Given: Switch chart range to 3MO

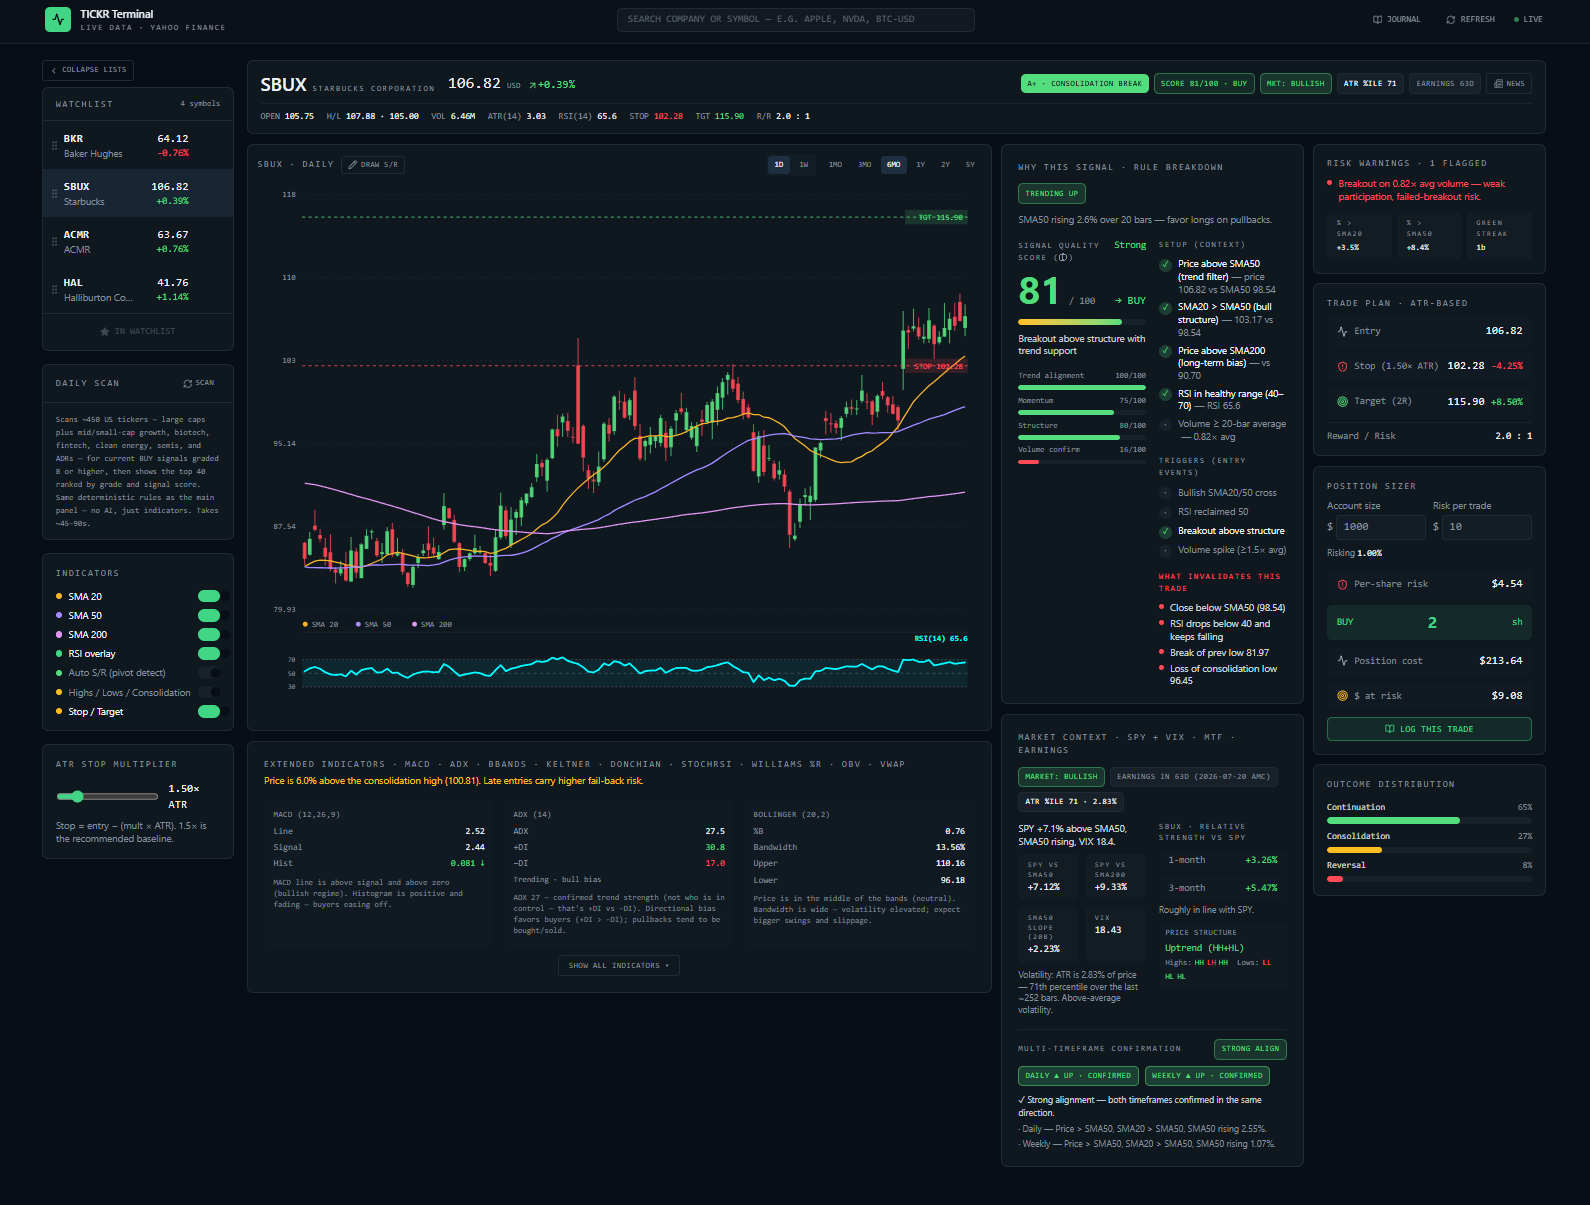Looking at the screenshot, I should (x=864, y=164).
